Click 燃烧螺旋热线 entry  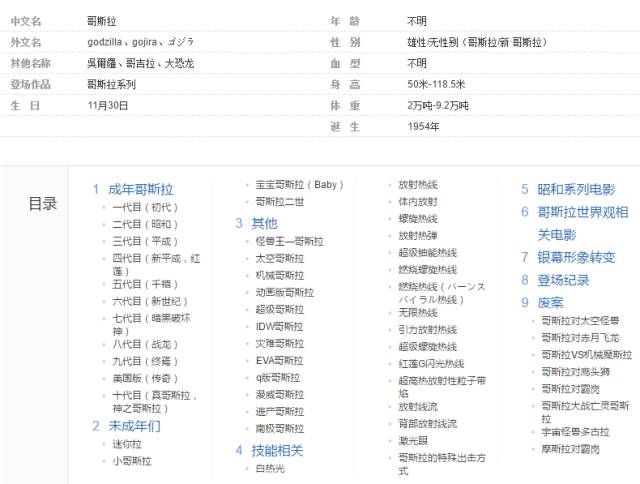[428, 270]
